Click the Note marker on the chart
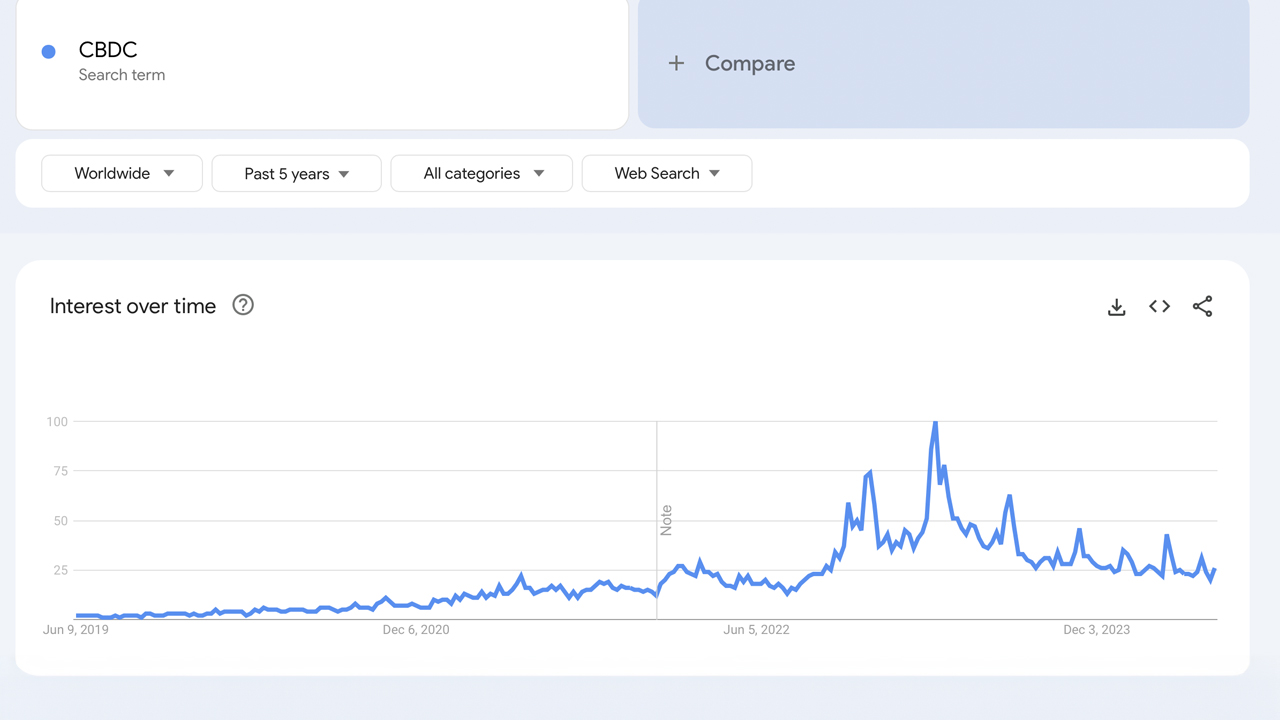This screenshot has width=1280, height=720. click(666, 520)
